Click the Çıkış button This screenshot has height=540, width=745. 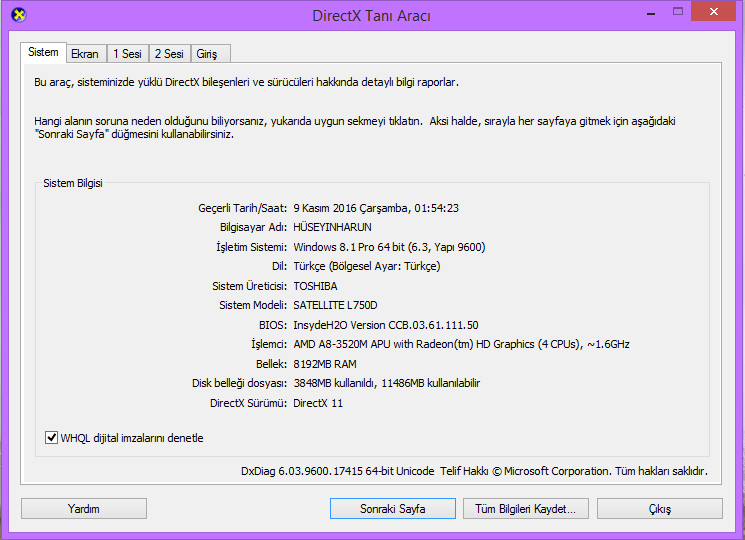coord(659,509)
